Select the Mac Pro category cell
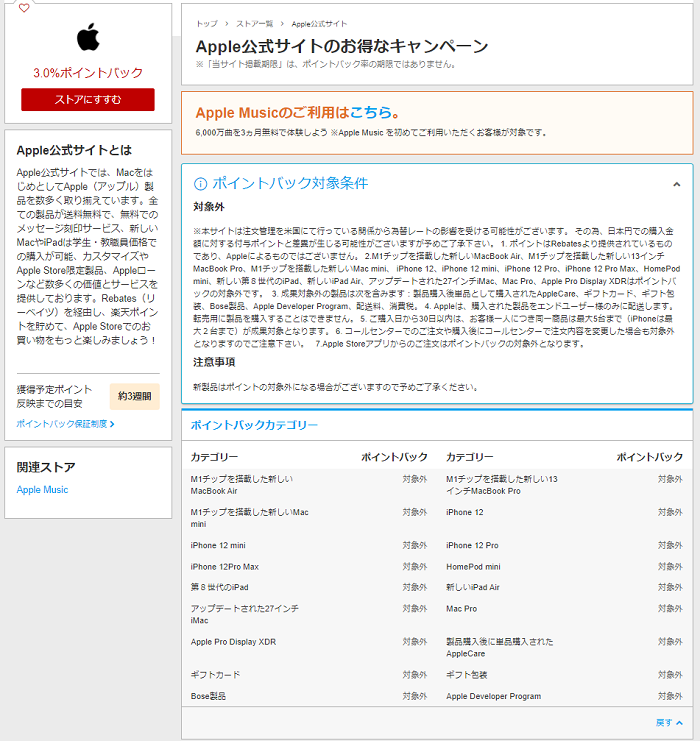Viewport: 700px width, 741px height. [461, 609]
